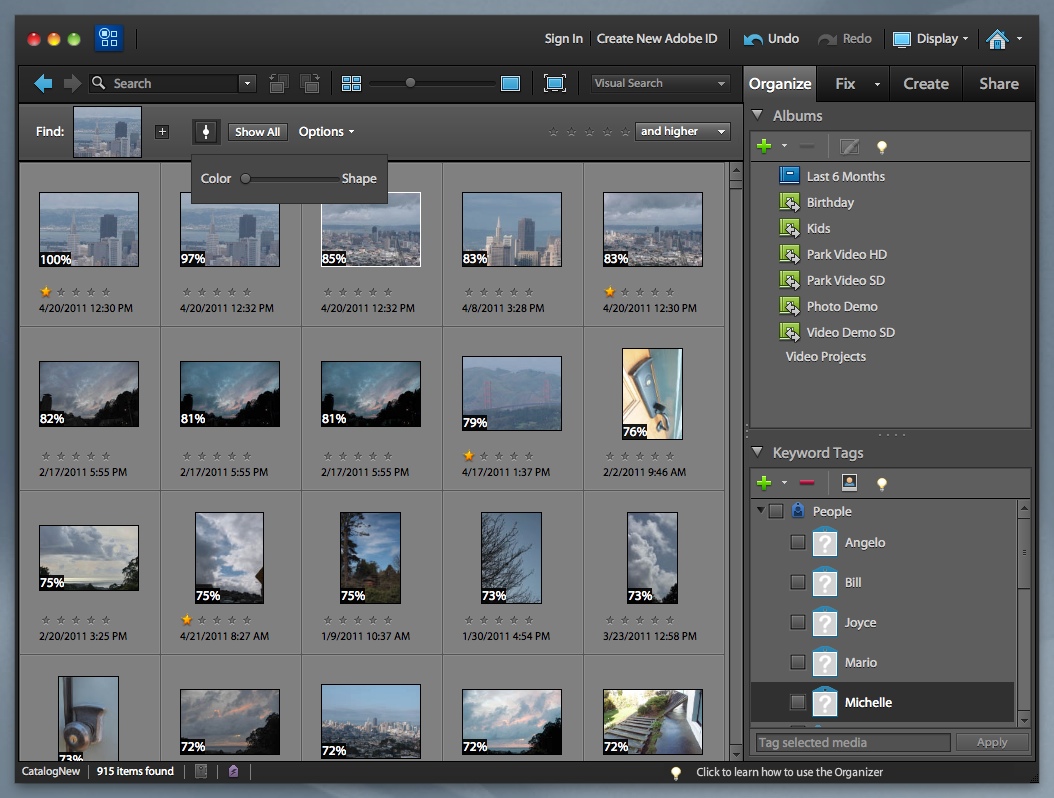Switch to full screen view icon
The width and height of the screenshot is (1054, 798).
555,84
